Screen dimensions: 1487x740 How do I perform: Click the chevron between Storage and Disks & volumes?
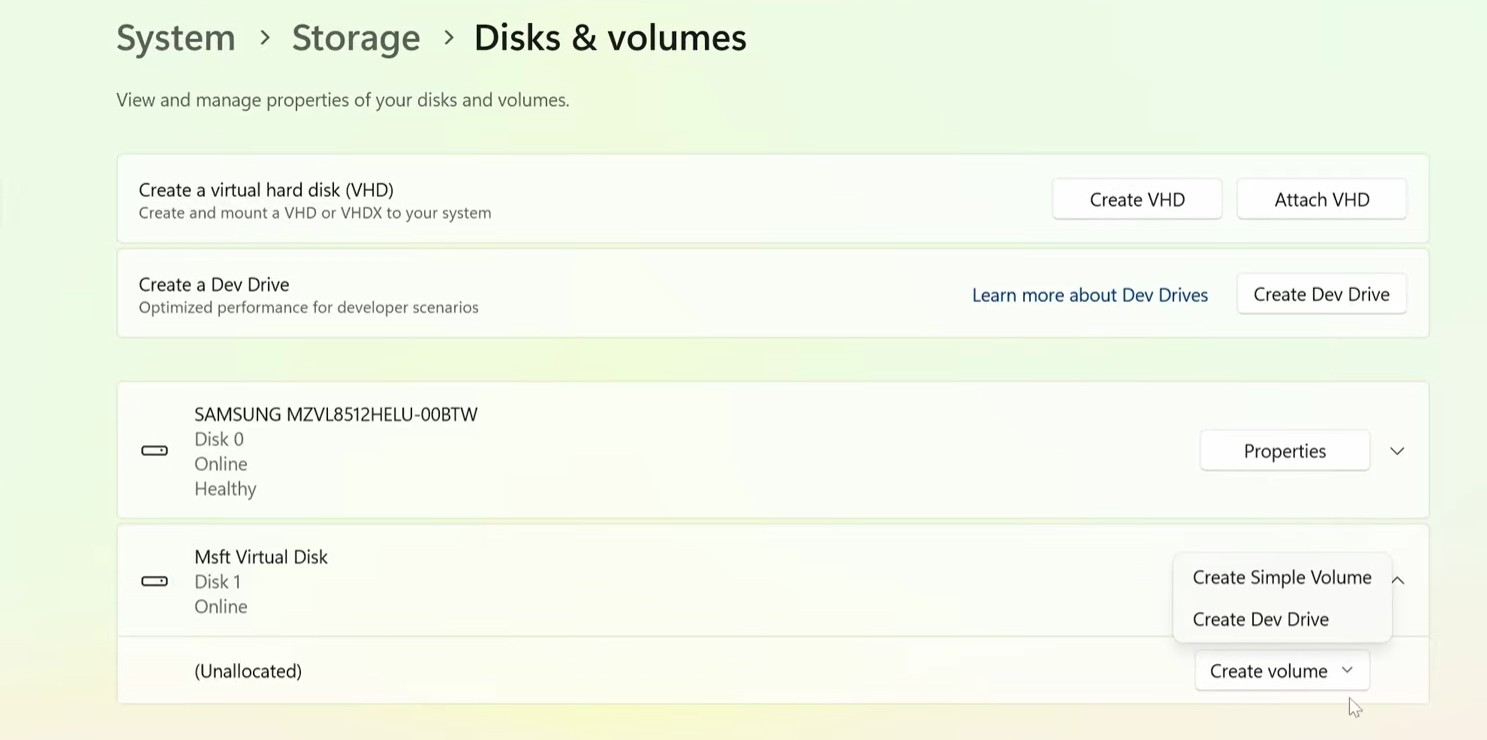448,38
